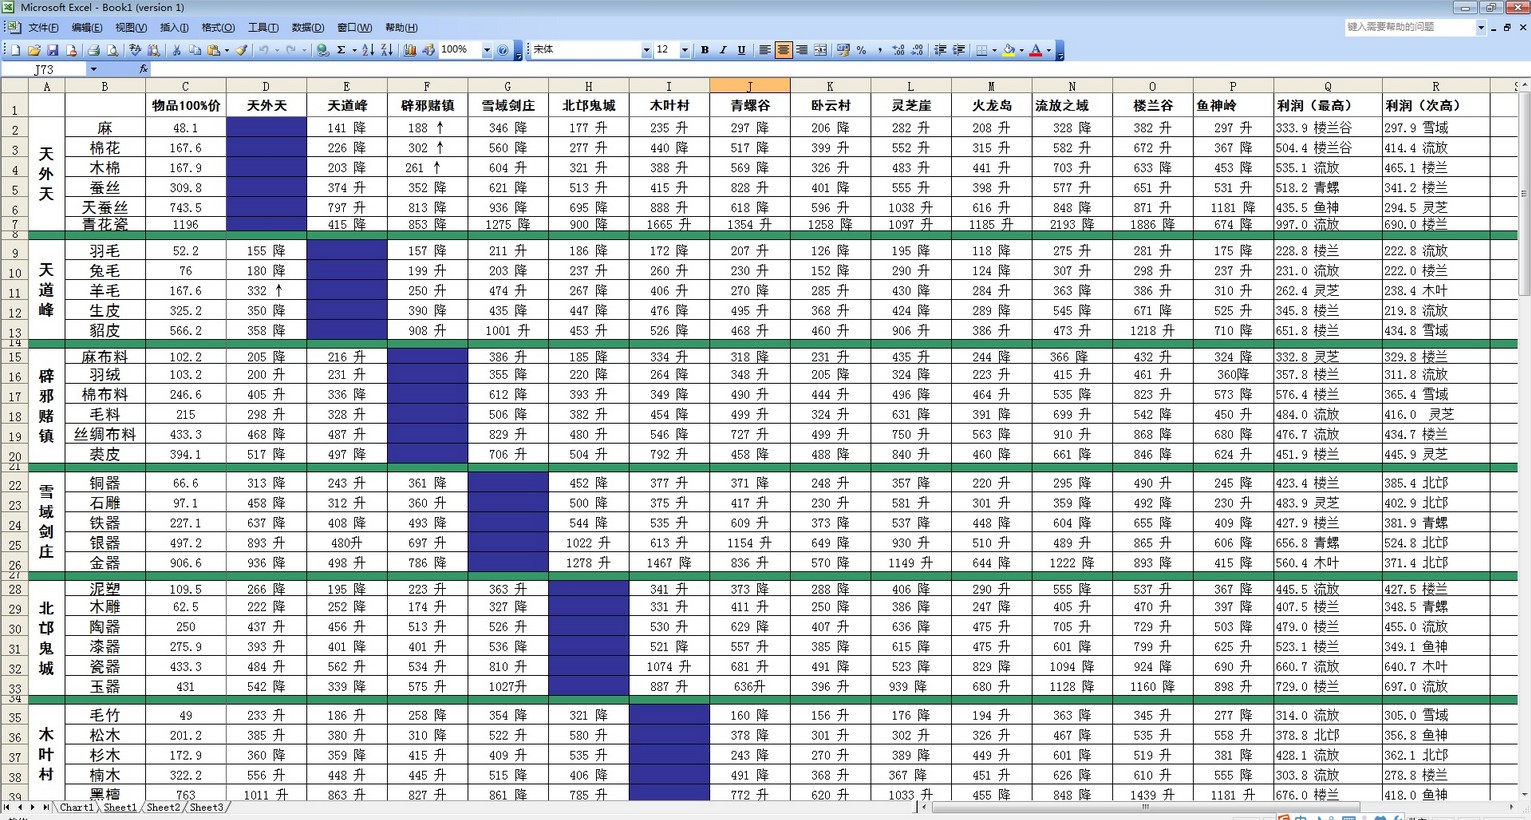Increase decimal places icon
Screen dimensions: 1531x820
(x=898, y=50)
